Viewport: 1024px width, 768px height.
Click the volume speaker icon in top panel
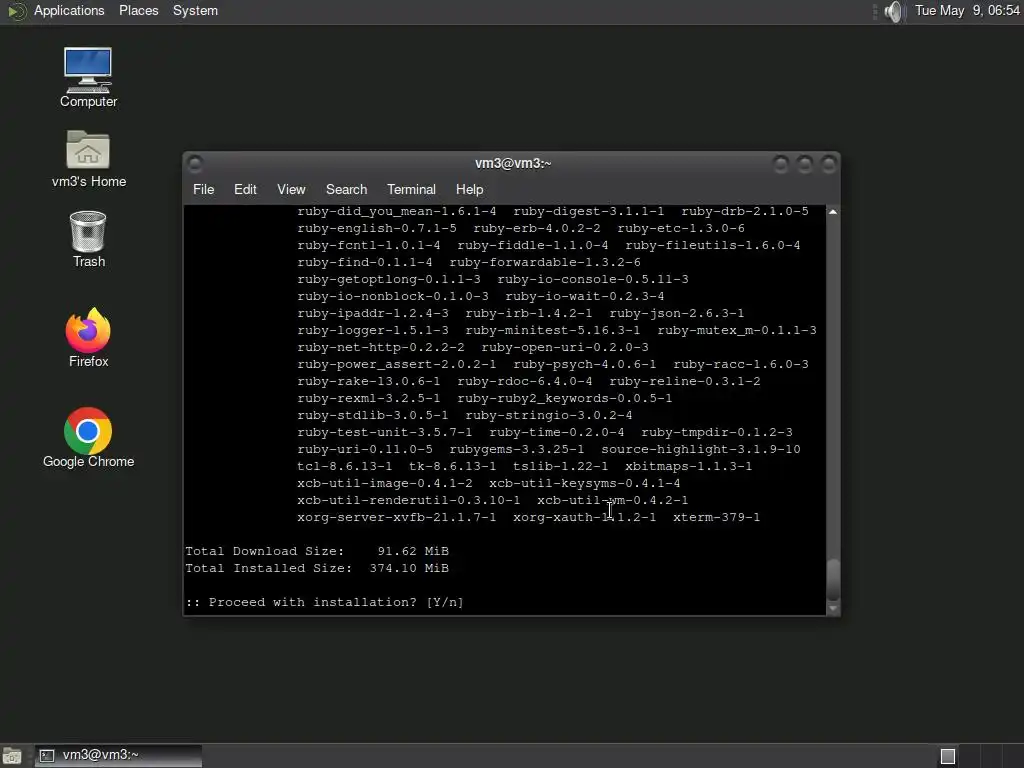[894, 11]
